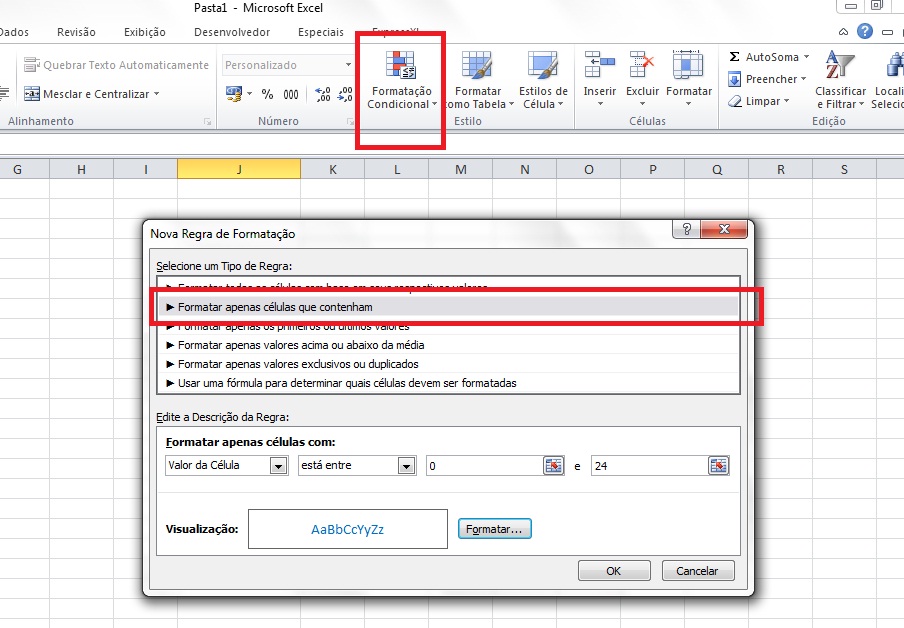The width and height of the screenshot is (904, 628).
Task: Minimize the ribbon with the caret icon
Action: click(x=843, y=32)
